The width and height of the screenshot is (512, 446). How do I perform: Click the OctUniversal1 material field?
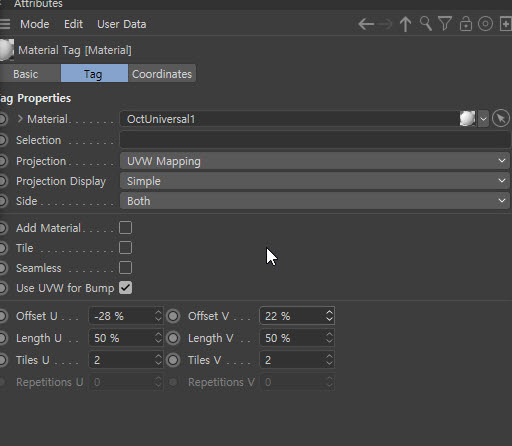point(289,119)
